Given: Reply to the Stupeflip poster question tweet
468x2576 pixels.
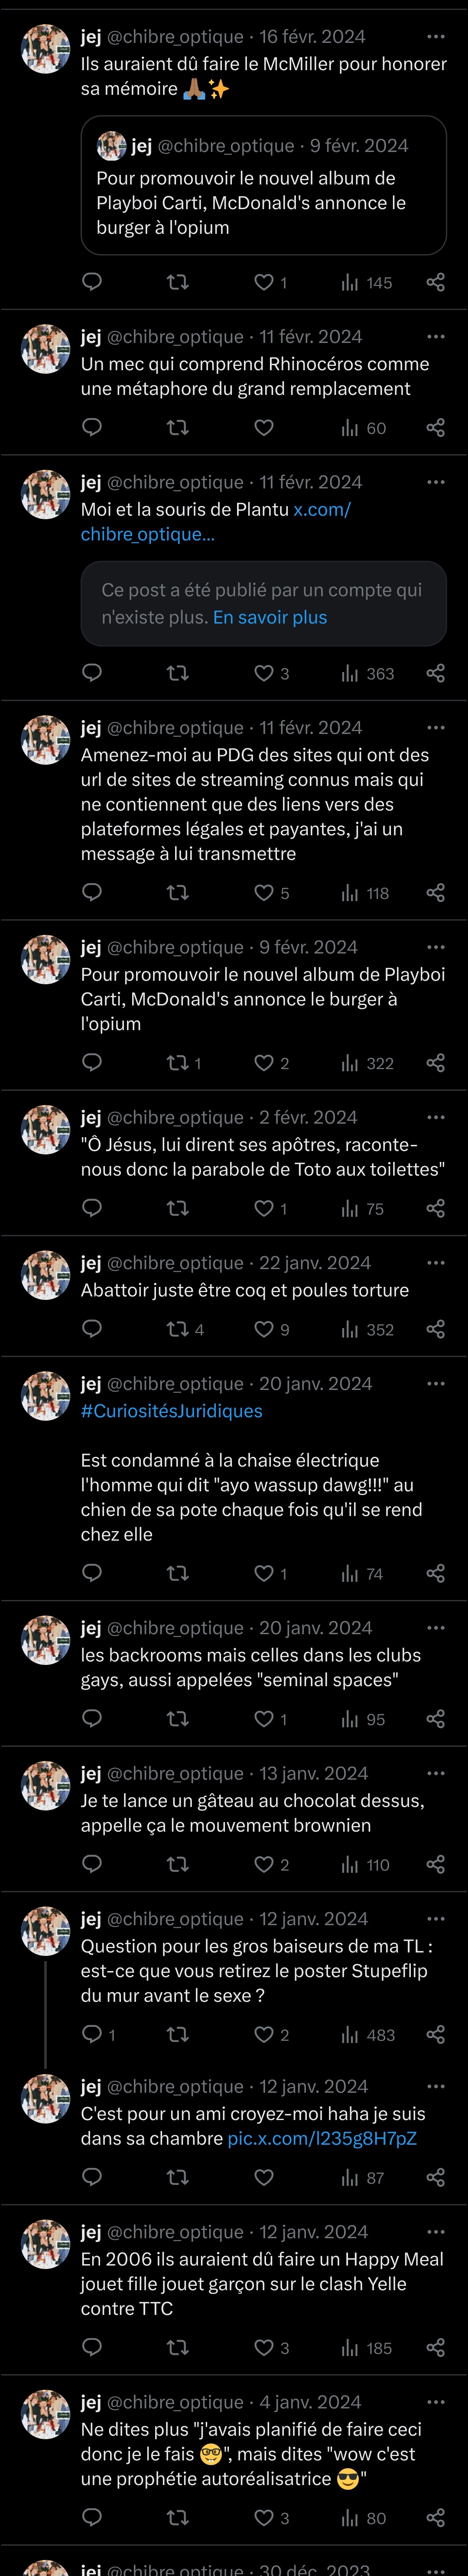Looking at the screenshot, I should [x=97, y=2034].
